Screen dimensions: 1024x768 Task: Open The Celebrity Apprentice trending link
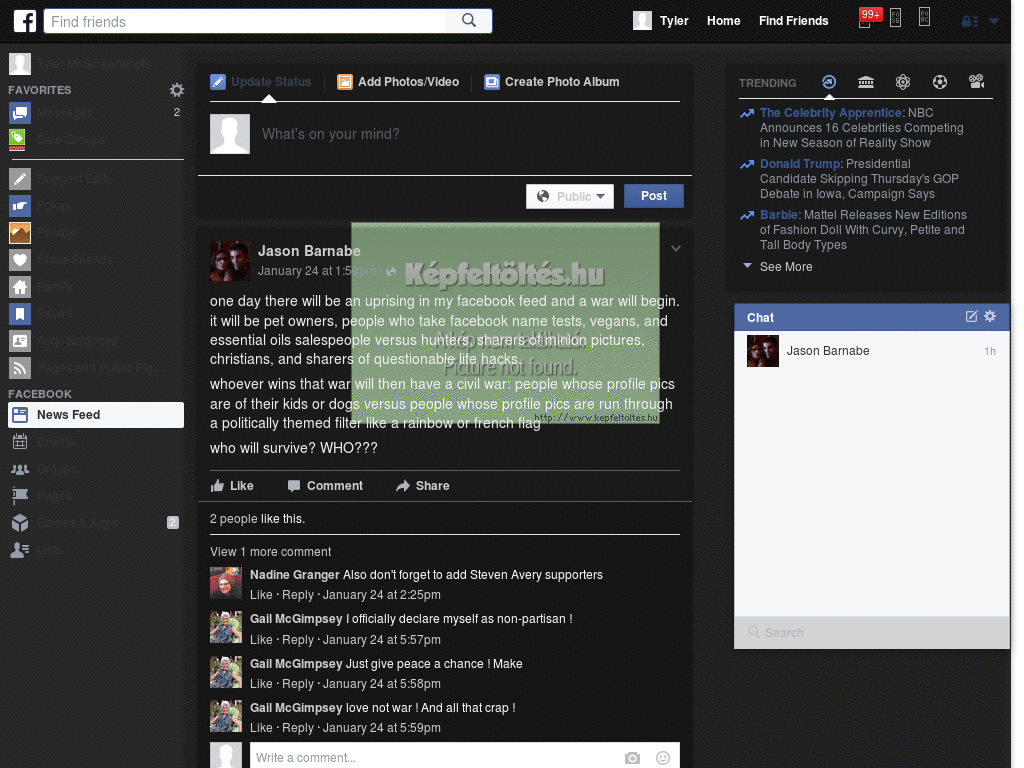[x=831, y=112]
